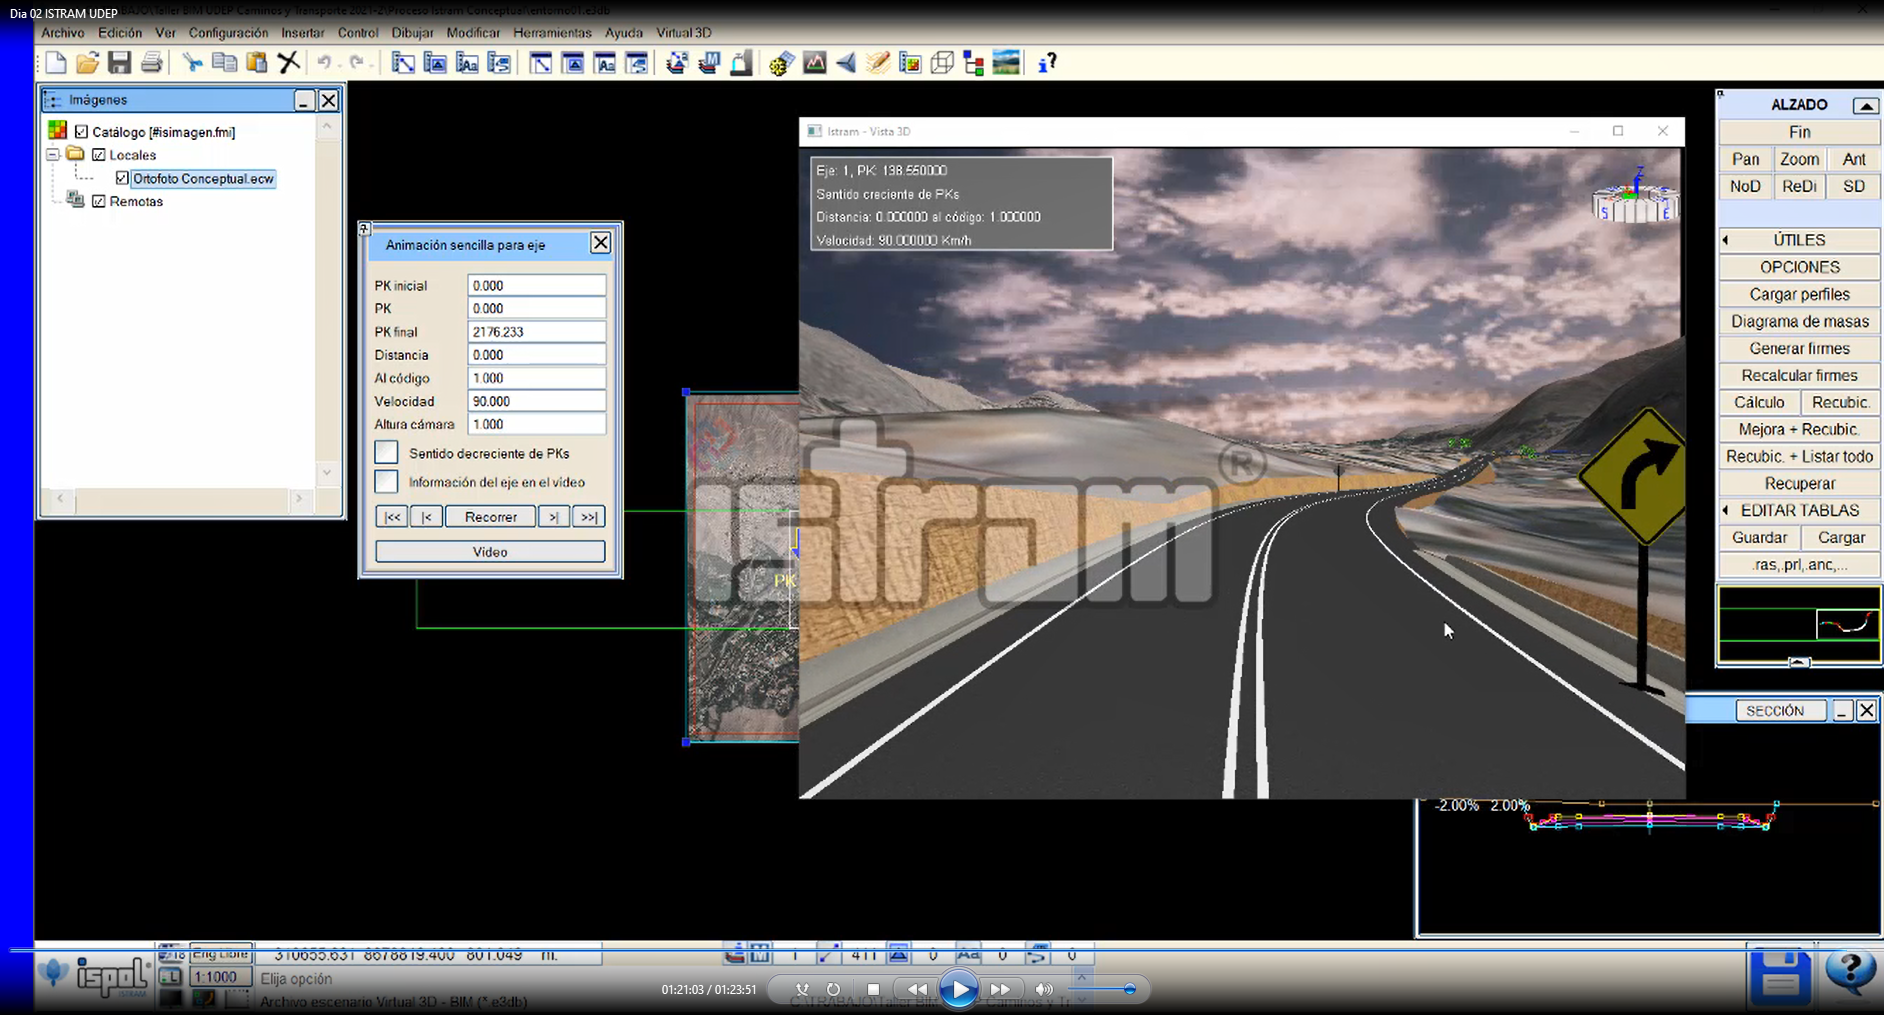Screen dimensions: 1884x1015
Task: Click the Diagrama de masas button
Action: 1799,321
